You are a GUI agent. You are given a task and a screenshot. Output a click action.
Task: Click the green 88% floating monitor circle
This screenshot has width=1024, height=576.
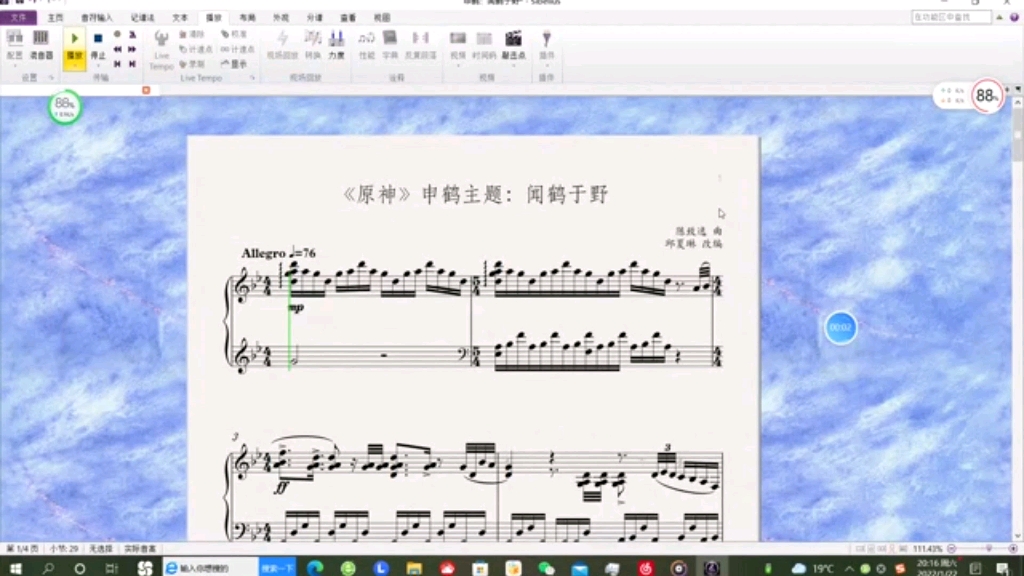click(65, 106)
